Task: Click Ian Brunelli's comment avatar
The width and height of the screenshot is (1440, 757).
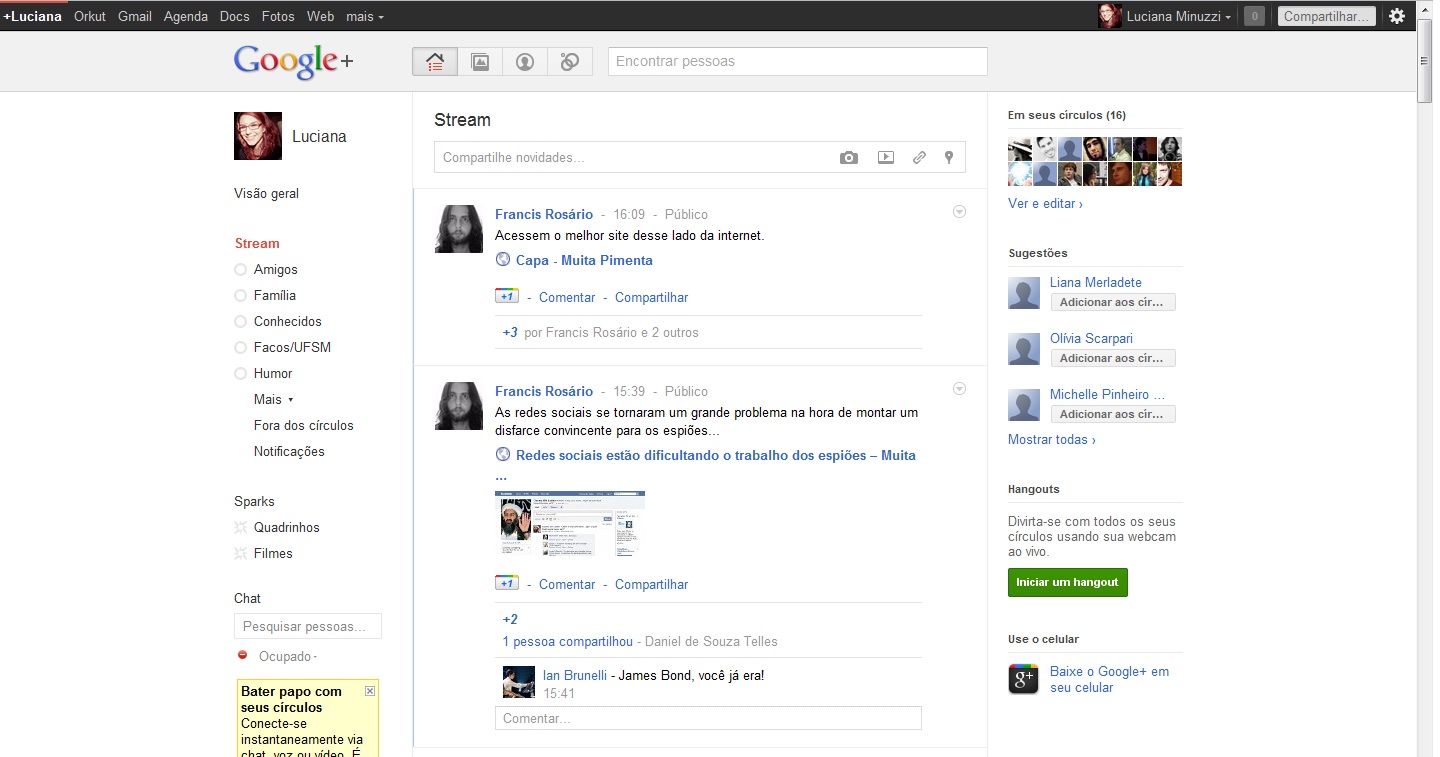Action: point(519,682)
